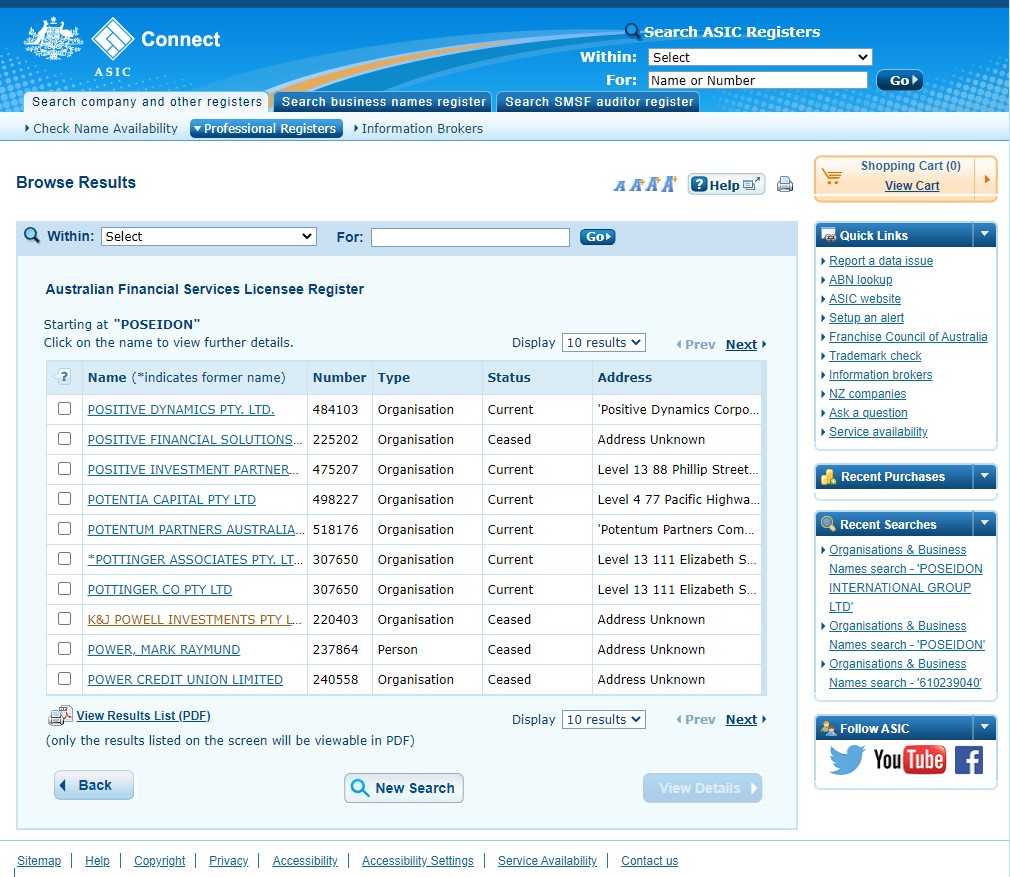The width and height of the screenshot is (1010, 877).
Task: Click the shopping cart icon
Action: pyautogui.click(x=832, y=176)
